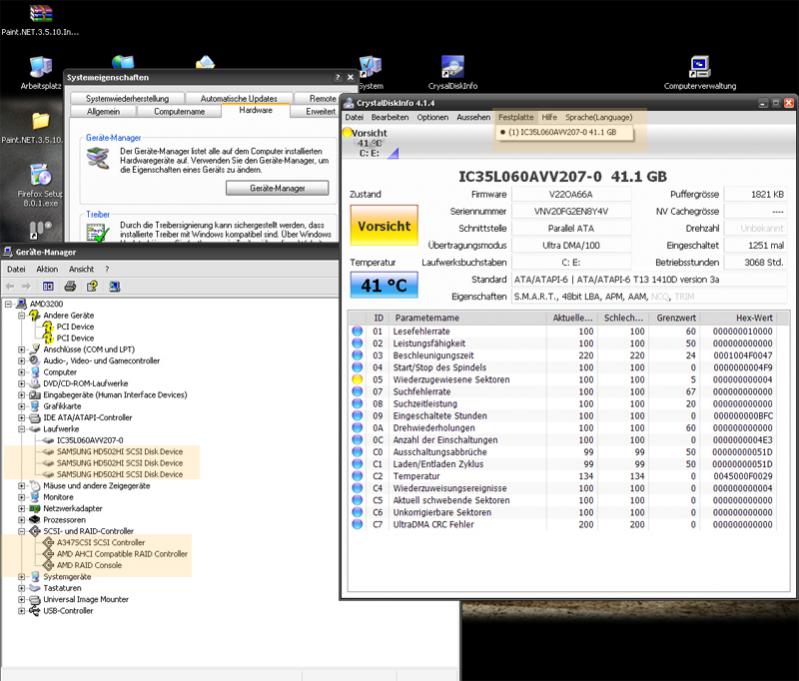Expand Audio-, Video- und Gamecontroller node
This screenshot has width=799, height=681.
21,361
